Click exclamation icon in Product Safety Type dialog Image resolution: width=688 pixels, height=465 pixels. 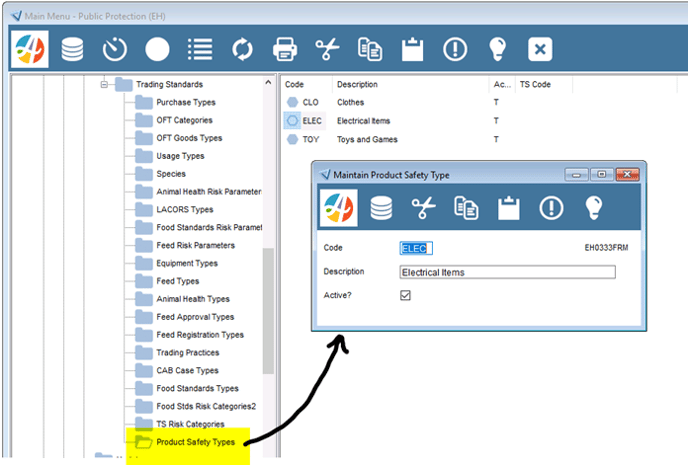point(551,208)
